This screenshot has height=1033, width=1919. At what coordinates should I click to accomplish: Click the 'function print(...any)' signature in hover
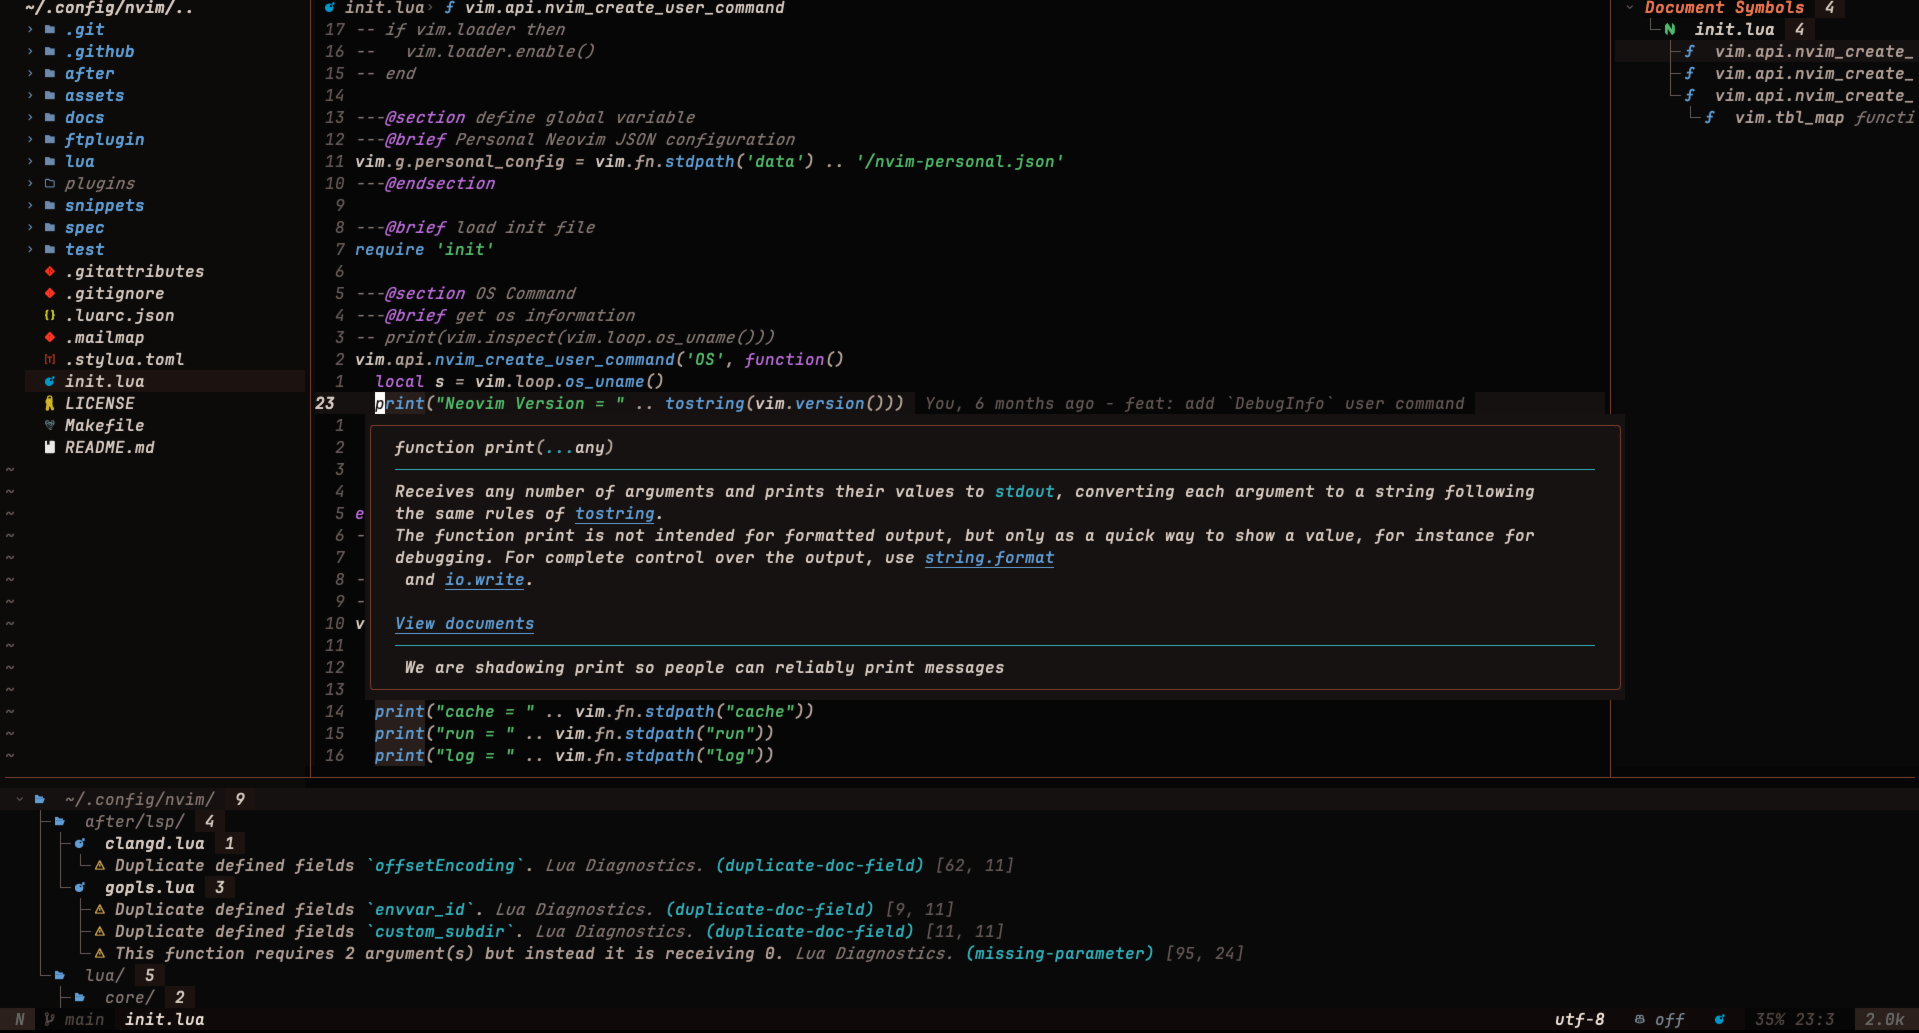click(x=504, y=448)
